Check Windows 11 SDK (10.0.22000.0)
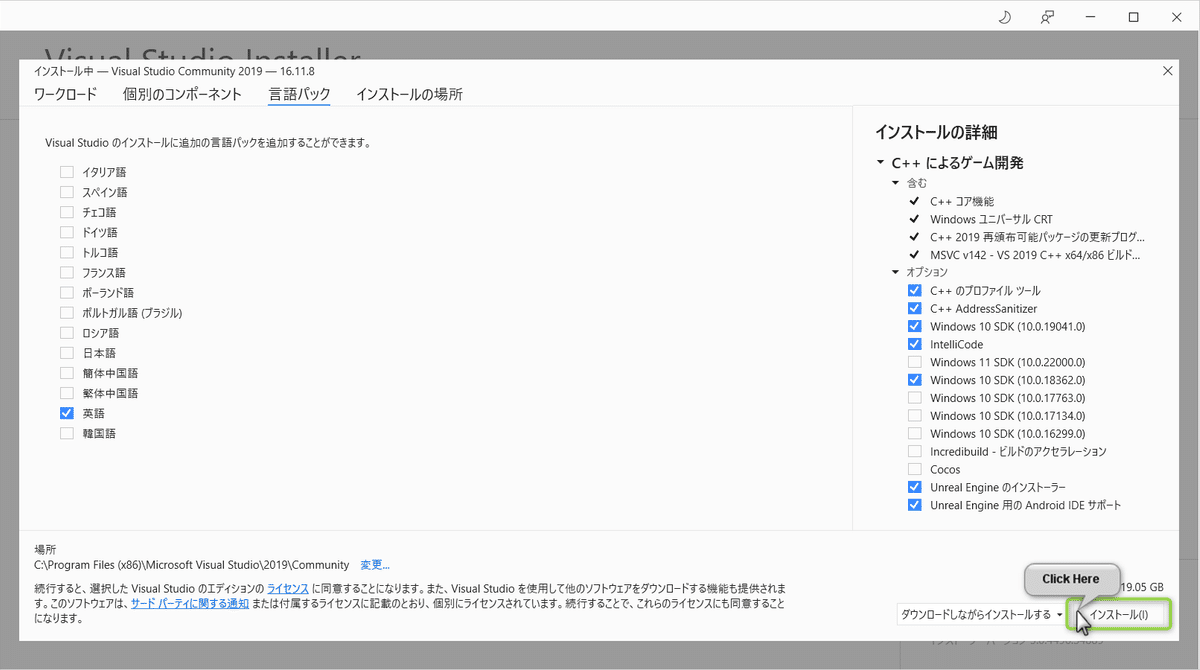 click(914, 362)
